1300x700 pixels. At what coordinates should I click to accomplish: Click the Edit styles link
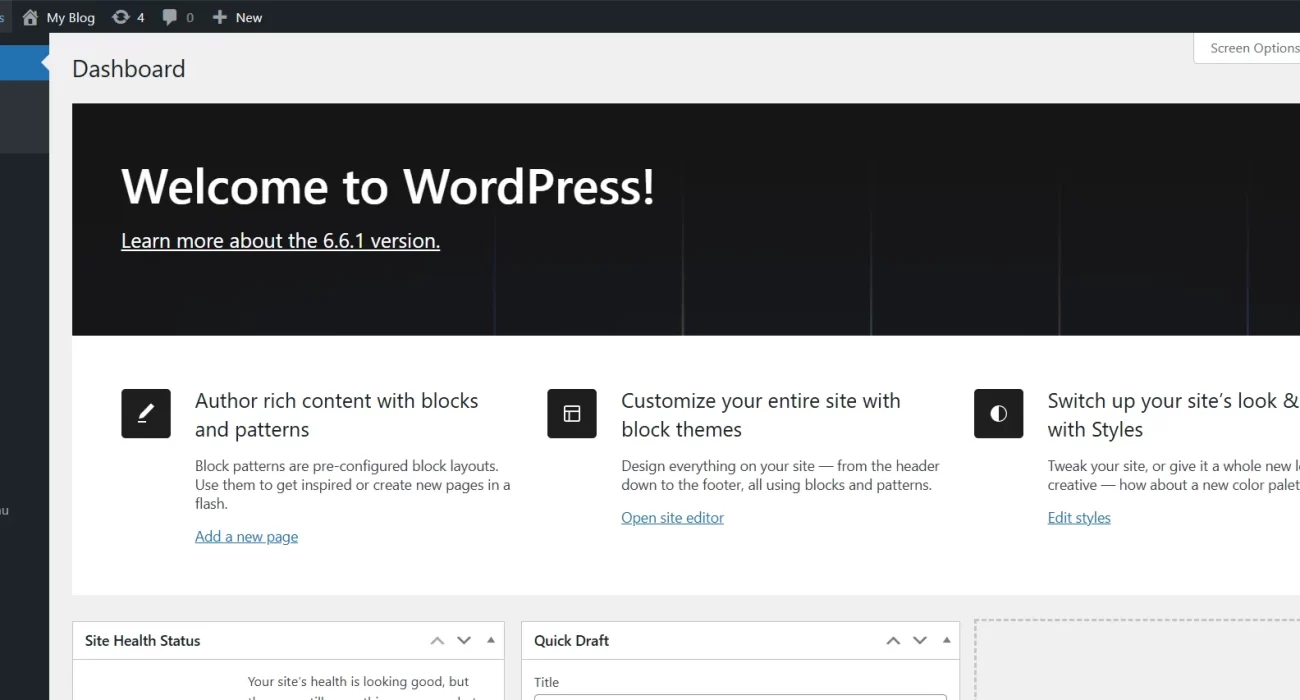click(1079, 518)
